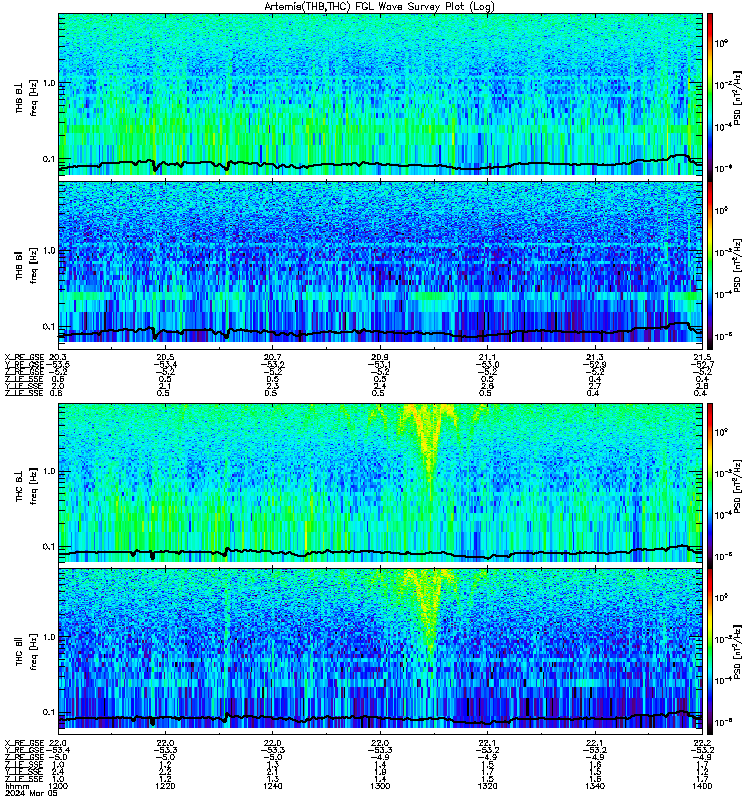Click the X_RE_GSE value 21.1
The height and width of the screenshot is (800, 750).
(x=488, y=357)
